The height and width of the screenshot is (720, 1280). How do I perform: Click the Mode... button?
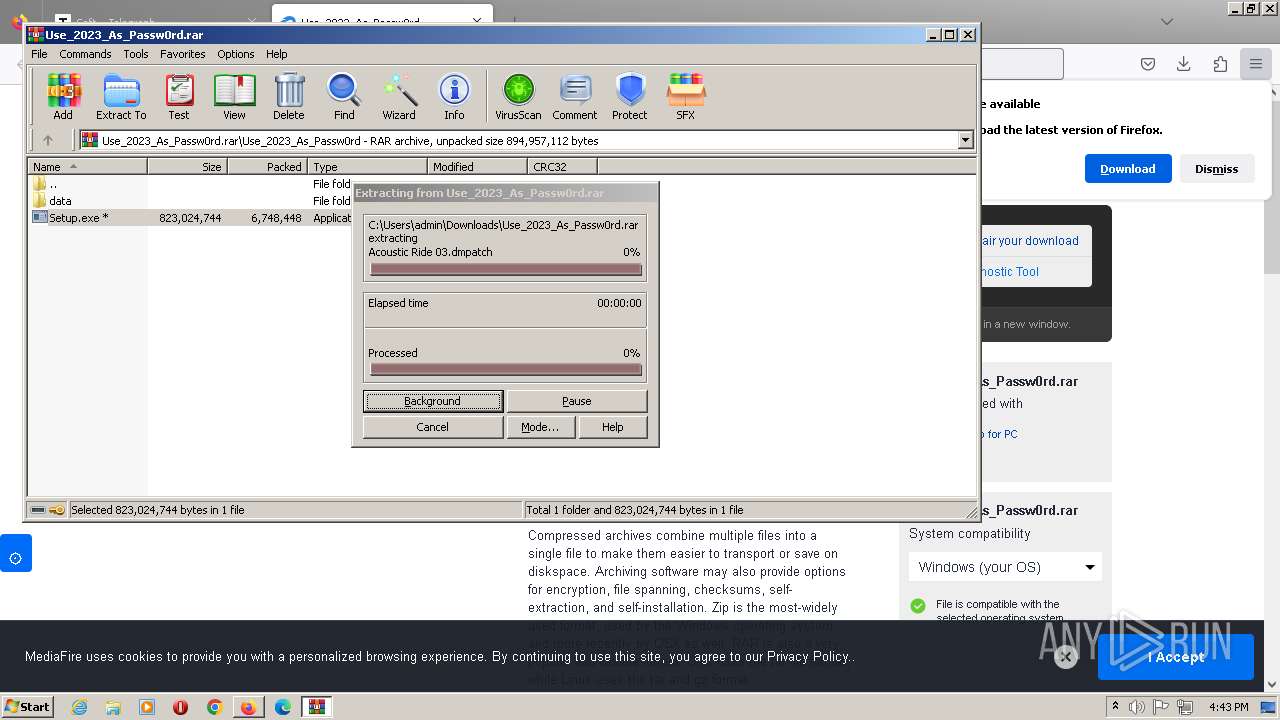click(540, 427)
